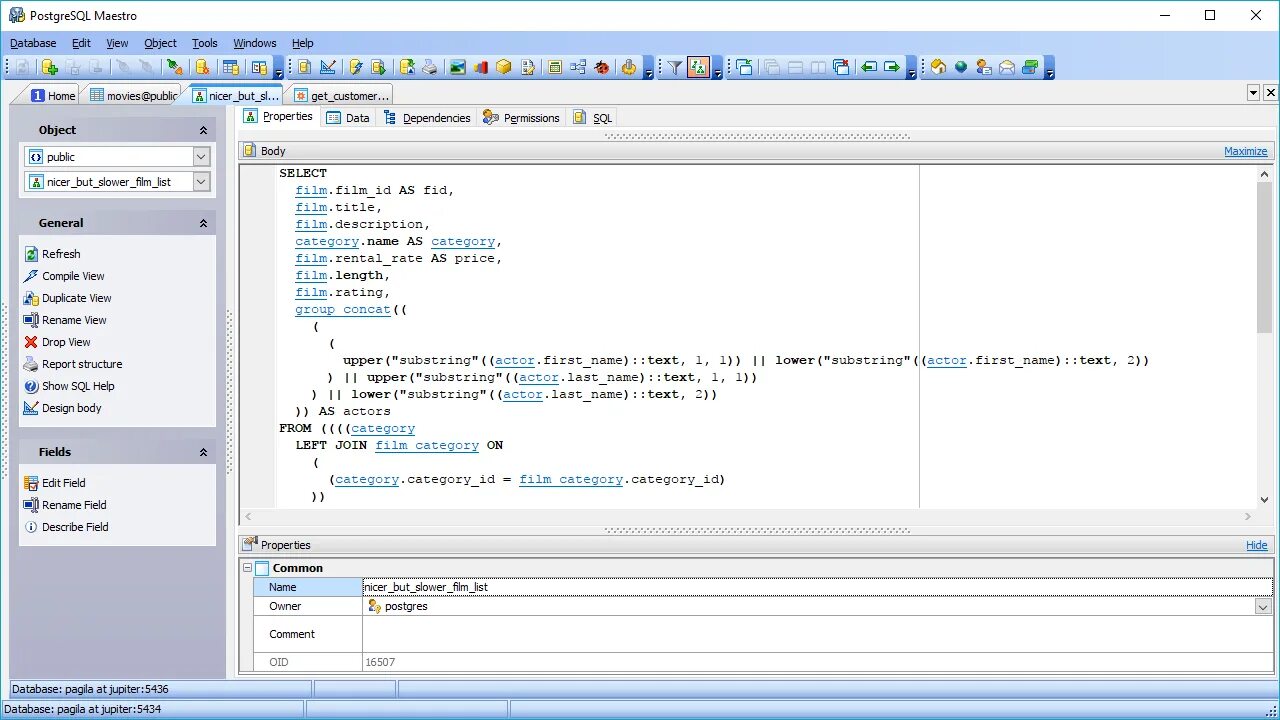Screen dimensions: 1280x720
Task: Click the schema diagram designer icon
Action: point(578,67)
